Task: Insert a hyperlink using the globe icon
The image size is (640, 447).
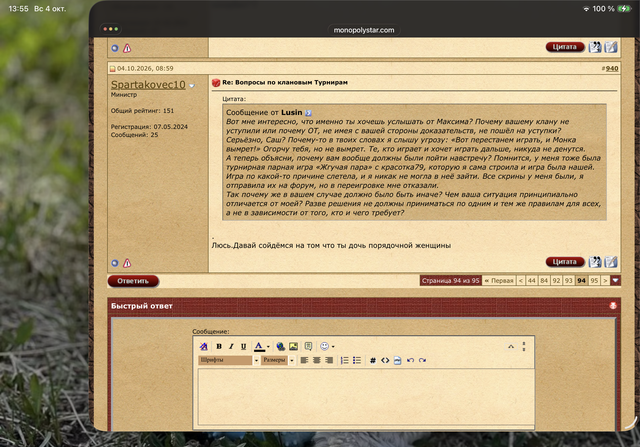Action: (x=280, y=347)
